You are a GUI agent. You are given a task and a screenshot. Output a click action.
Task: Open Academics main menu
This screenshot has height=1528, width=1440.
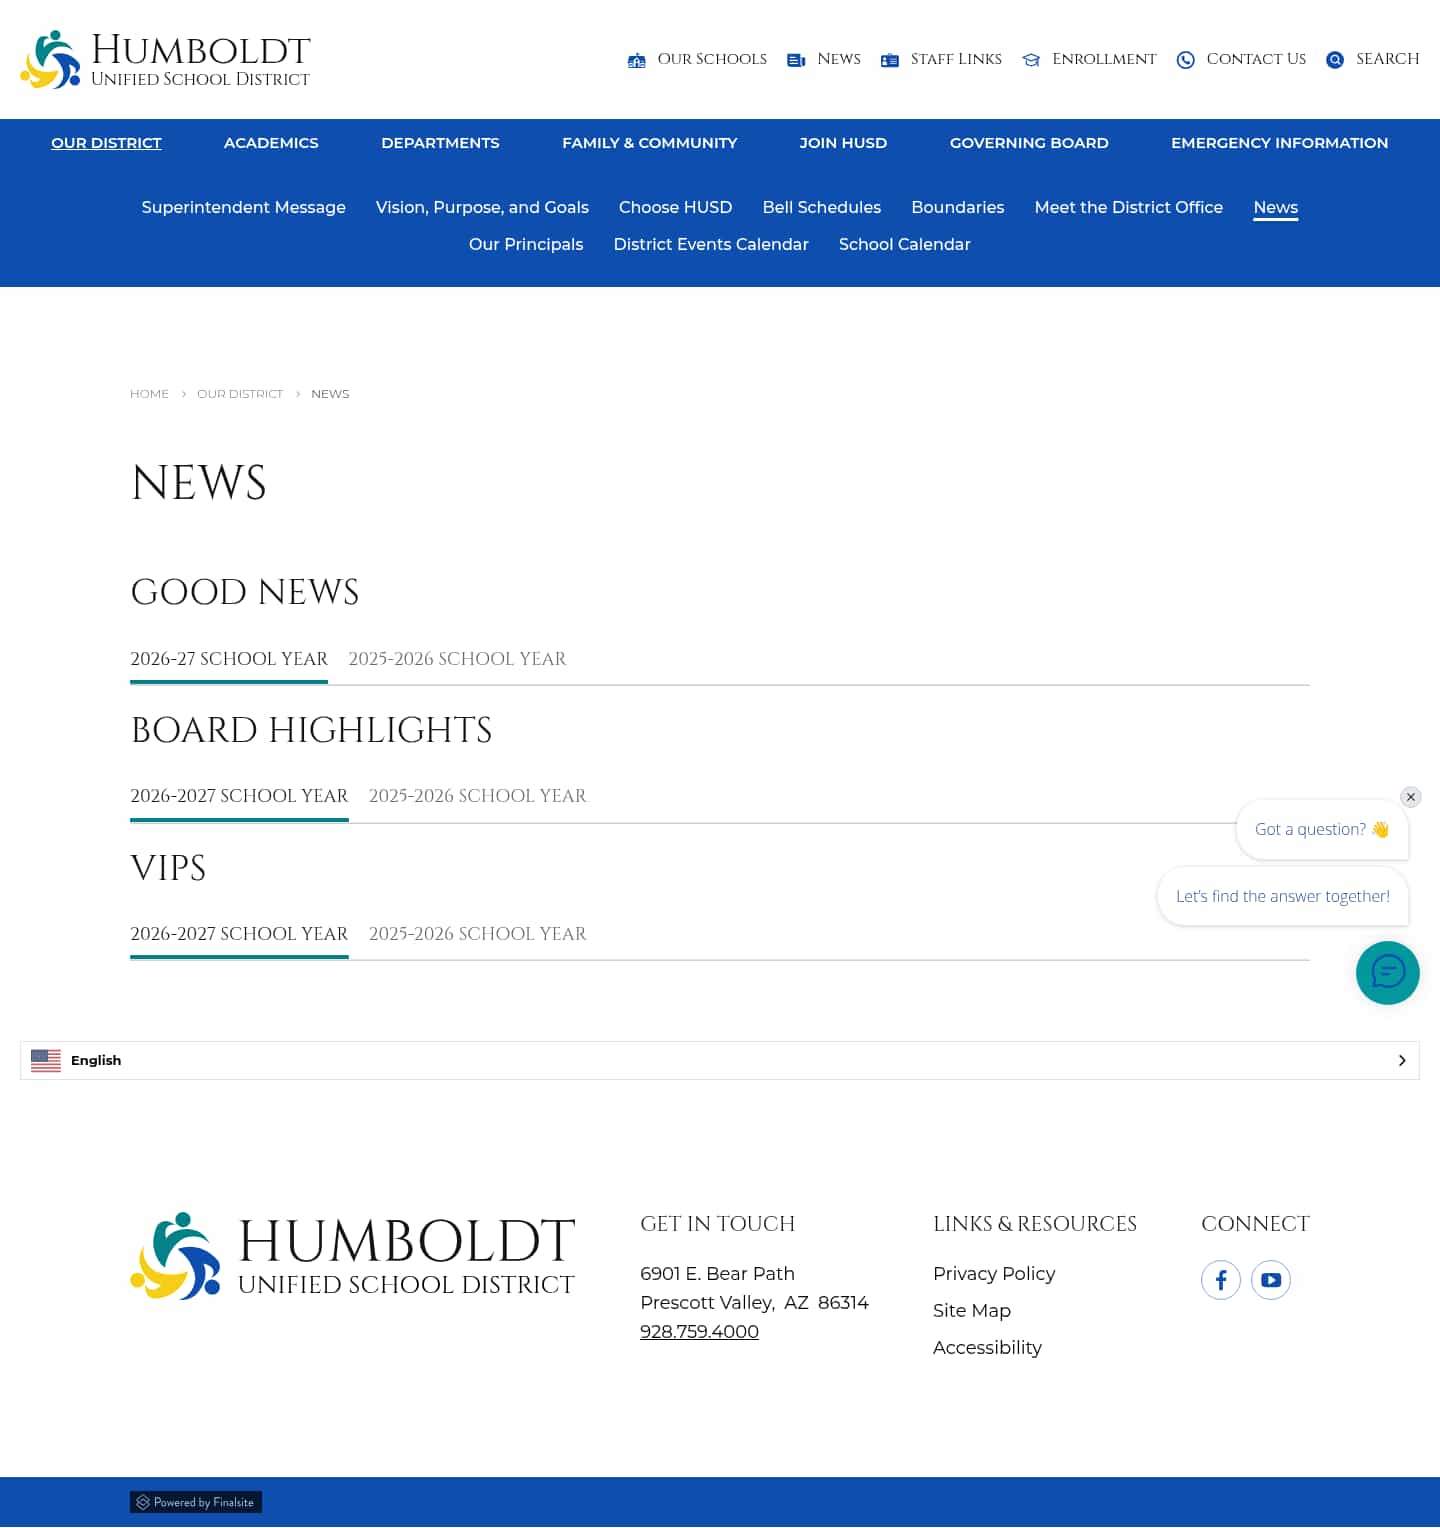(271, 143)
